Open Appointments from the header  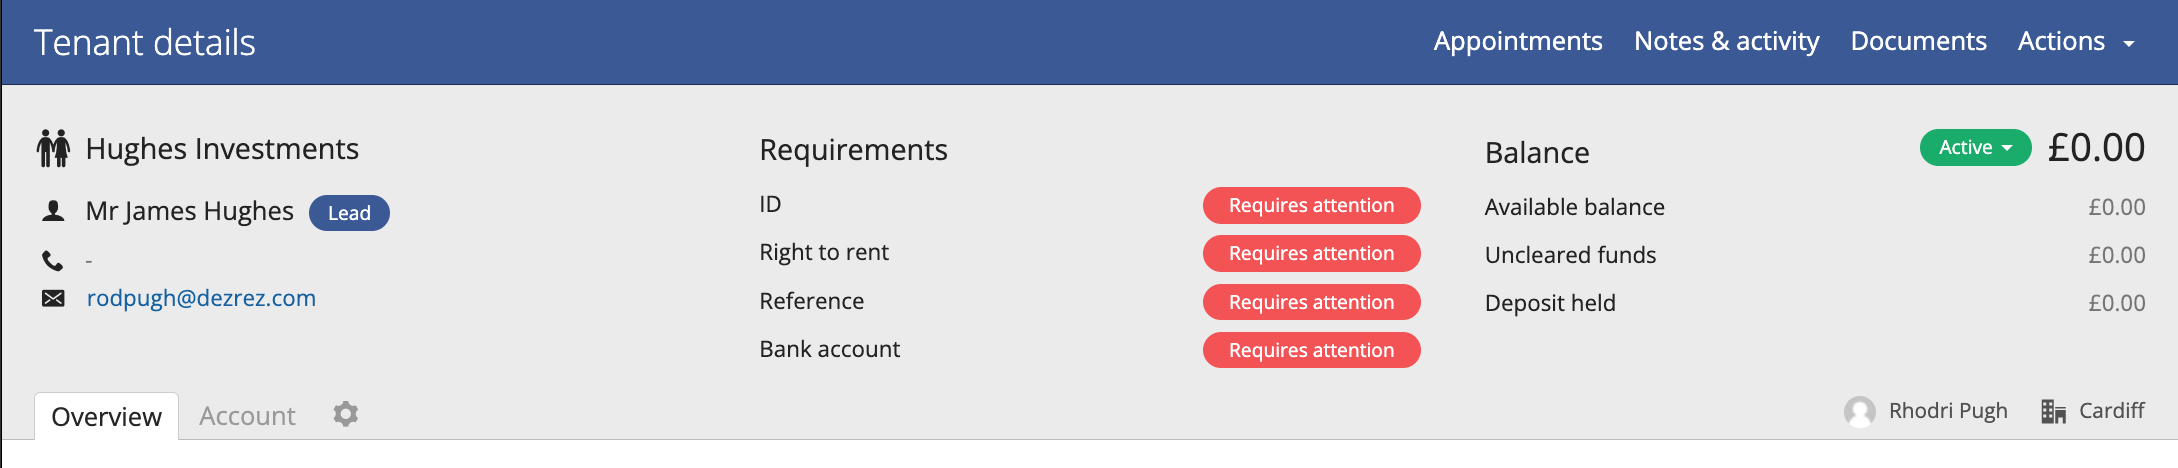click(1517, 41)
